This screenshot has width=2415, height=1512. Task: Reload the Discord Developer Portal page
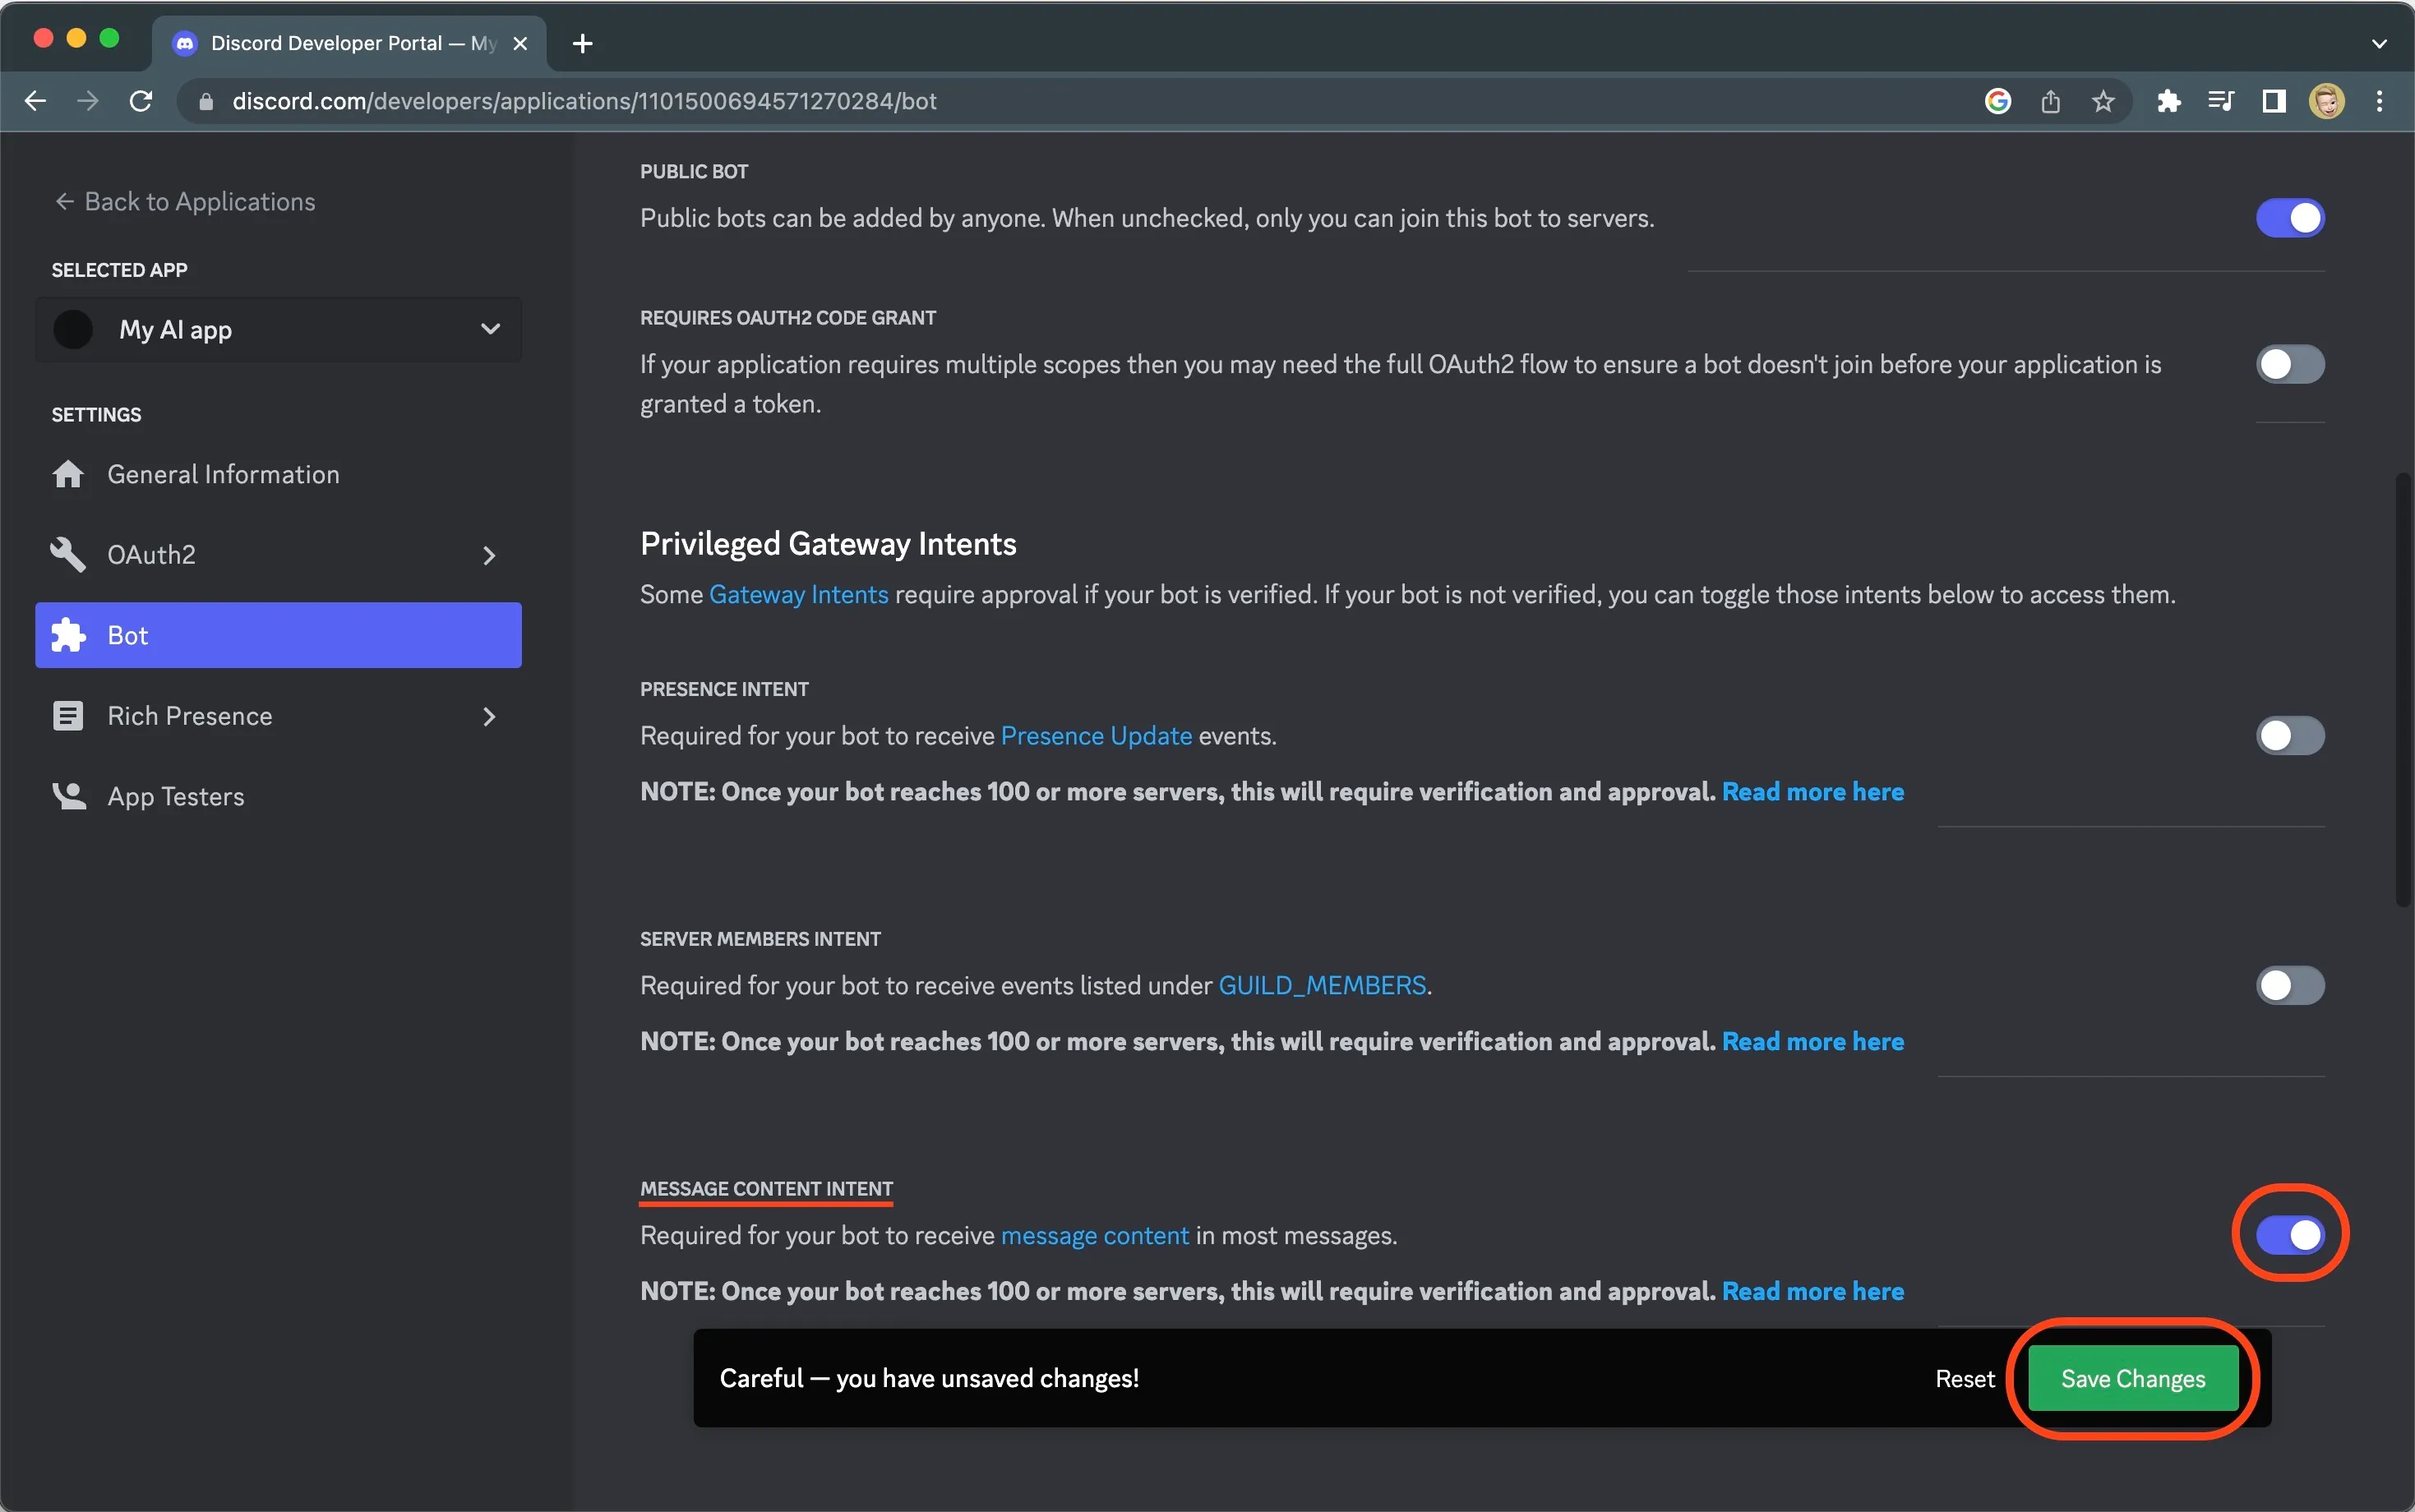click(141, 101)
